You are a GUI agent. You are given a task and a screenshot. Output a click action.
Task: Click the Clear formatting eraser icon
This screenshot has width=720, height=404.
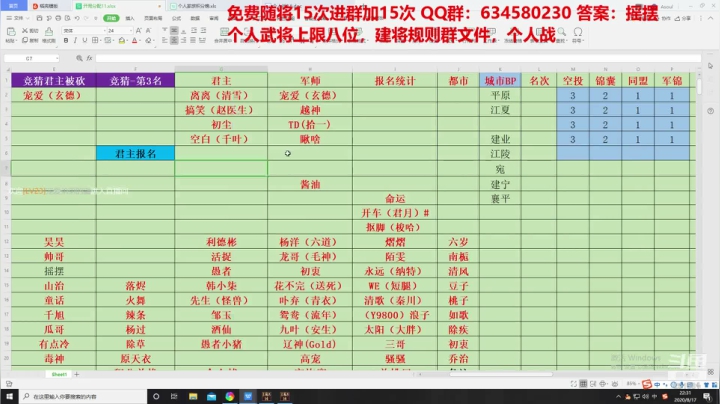pyautogui.click(x=148, y=40)
